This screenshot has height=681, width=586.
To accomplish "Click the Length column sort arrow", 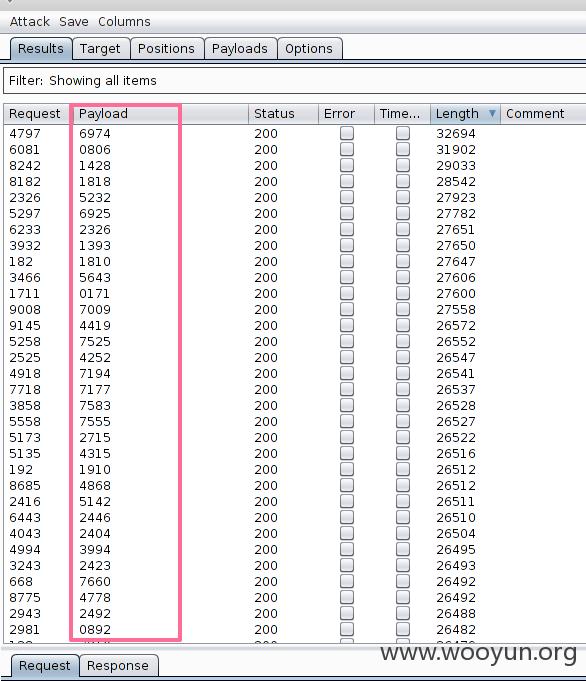I will point(492,113).
